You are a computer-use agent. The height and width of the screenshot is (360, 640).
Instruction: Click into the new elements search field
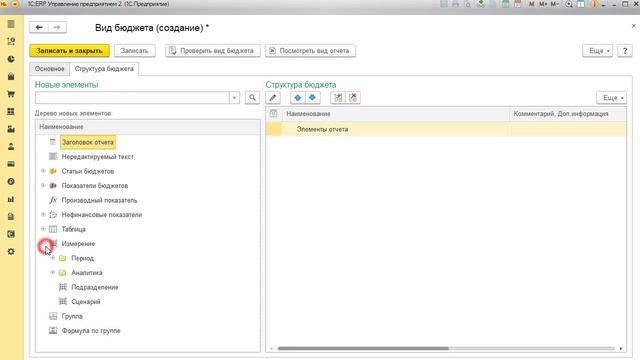click(132, 98)
